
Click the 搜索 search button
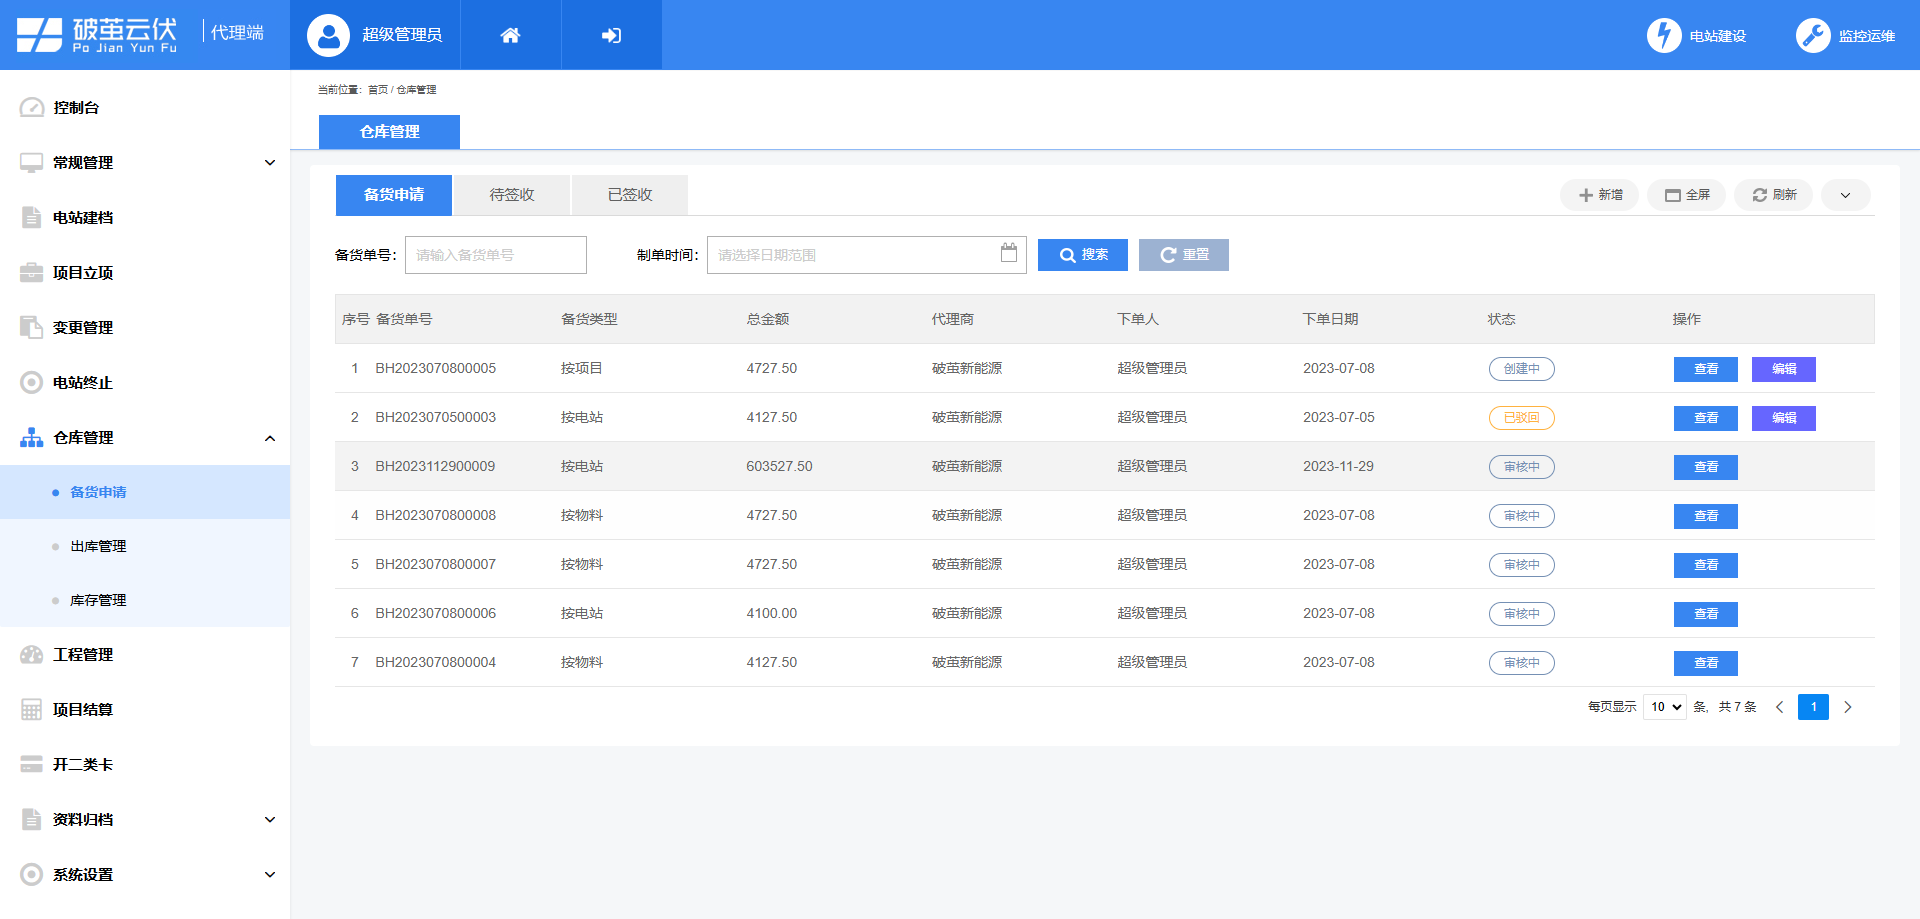click(x=1083, y=255)
